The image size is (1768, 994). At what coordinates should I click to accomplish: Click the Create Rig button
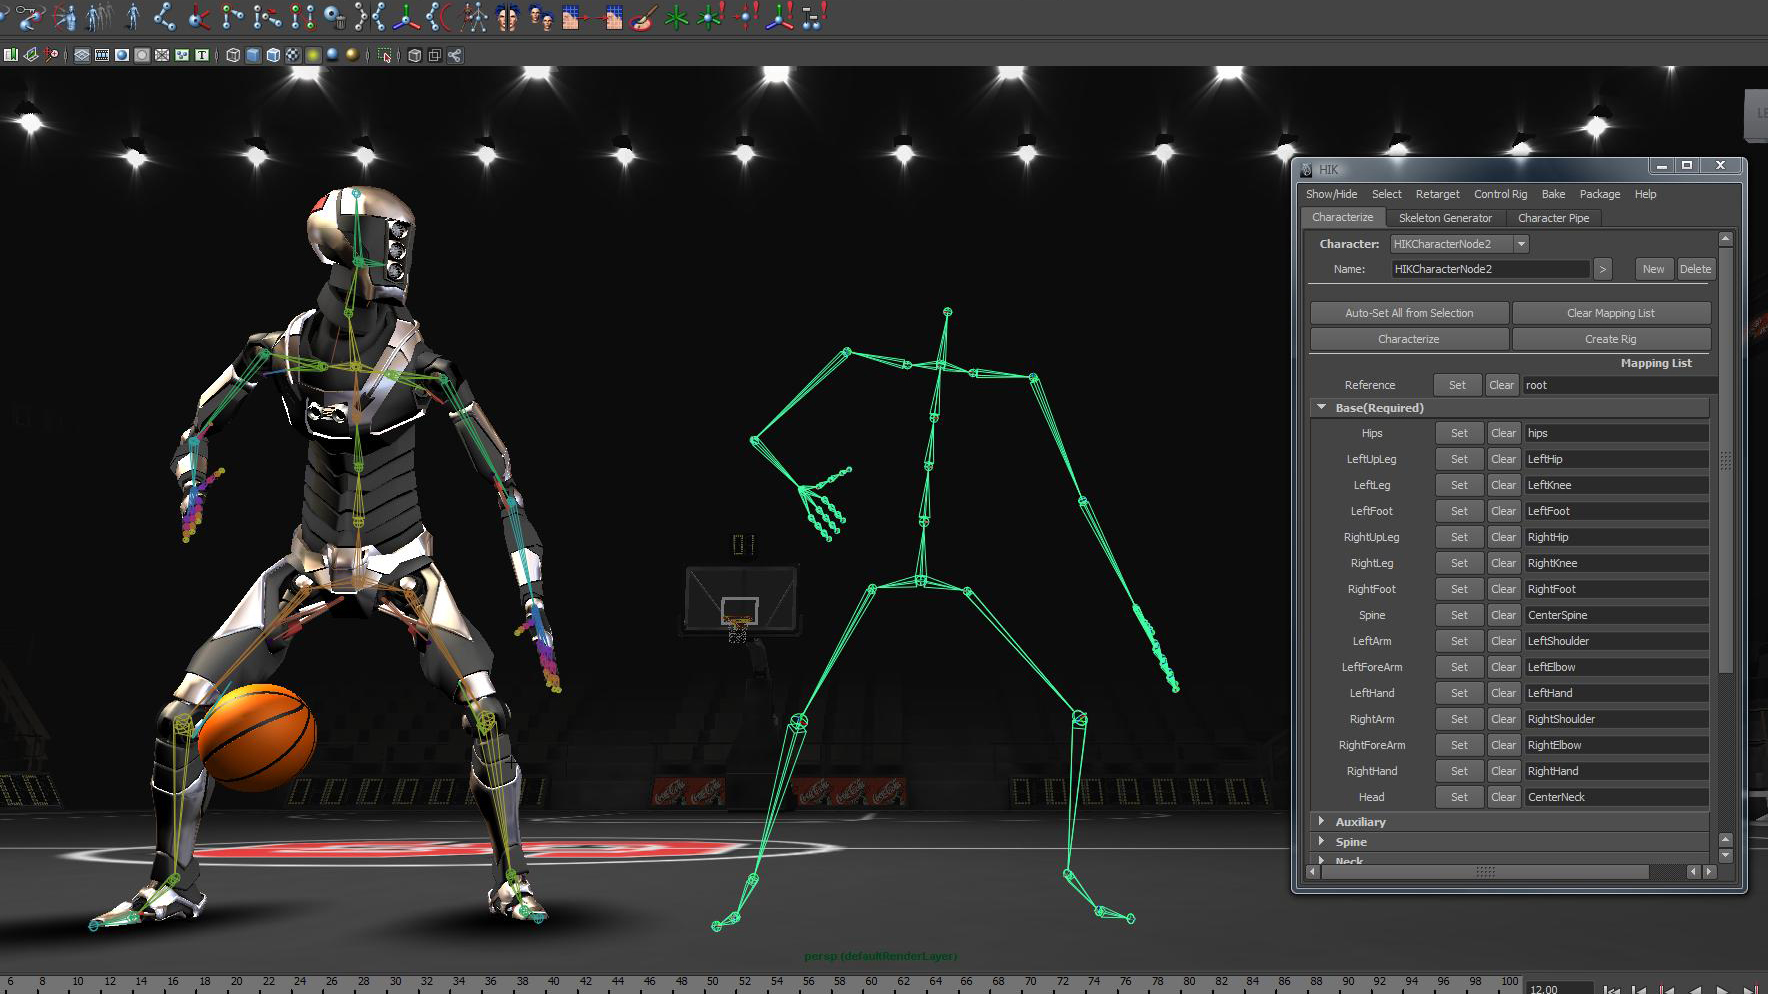pyautogui.click(x=1611, y=339)
